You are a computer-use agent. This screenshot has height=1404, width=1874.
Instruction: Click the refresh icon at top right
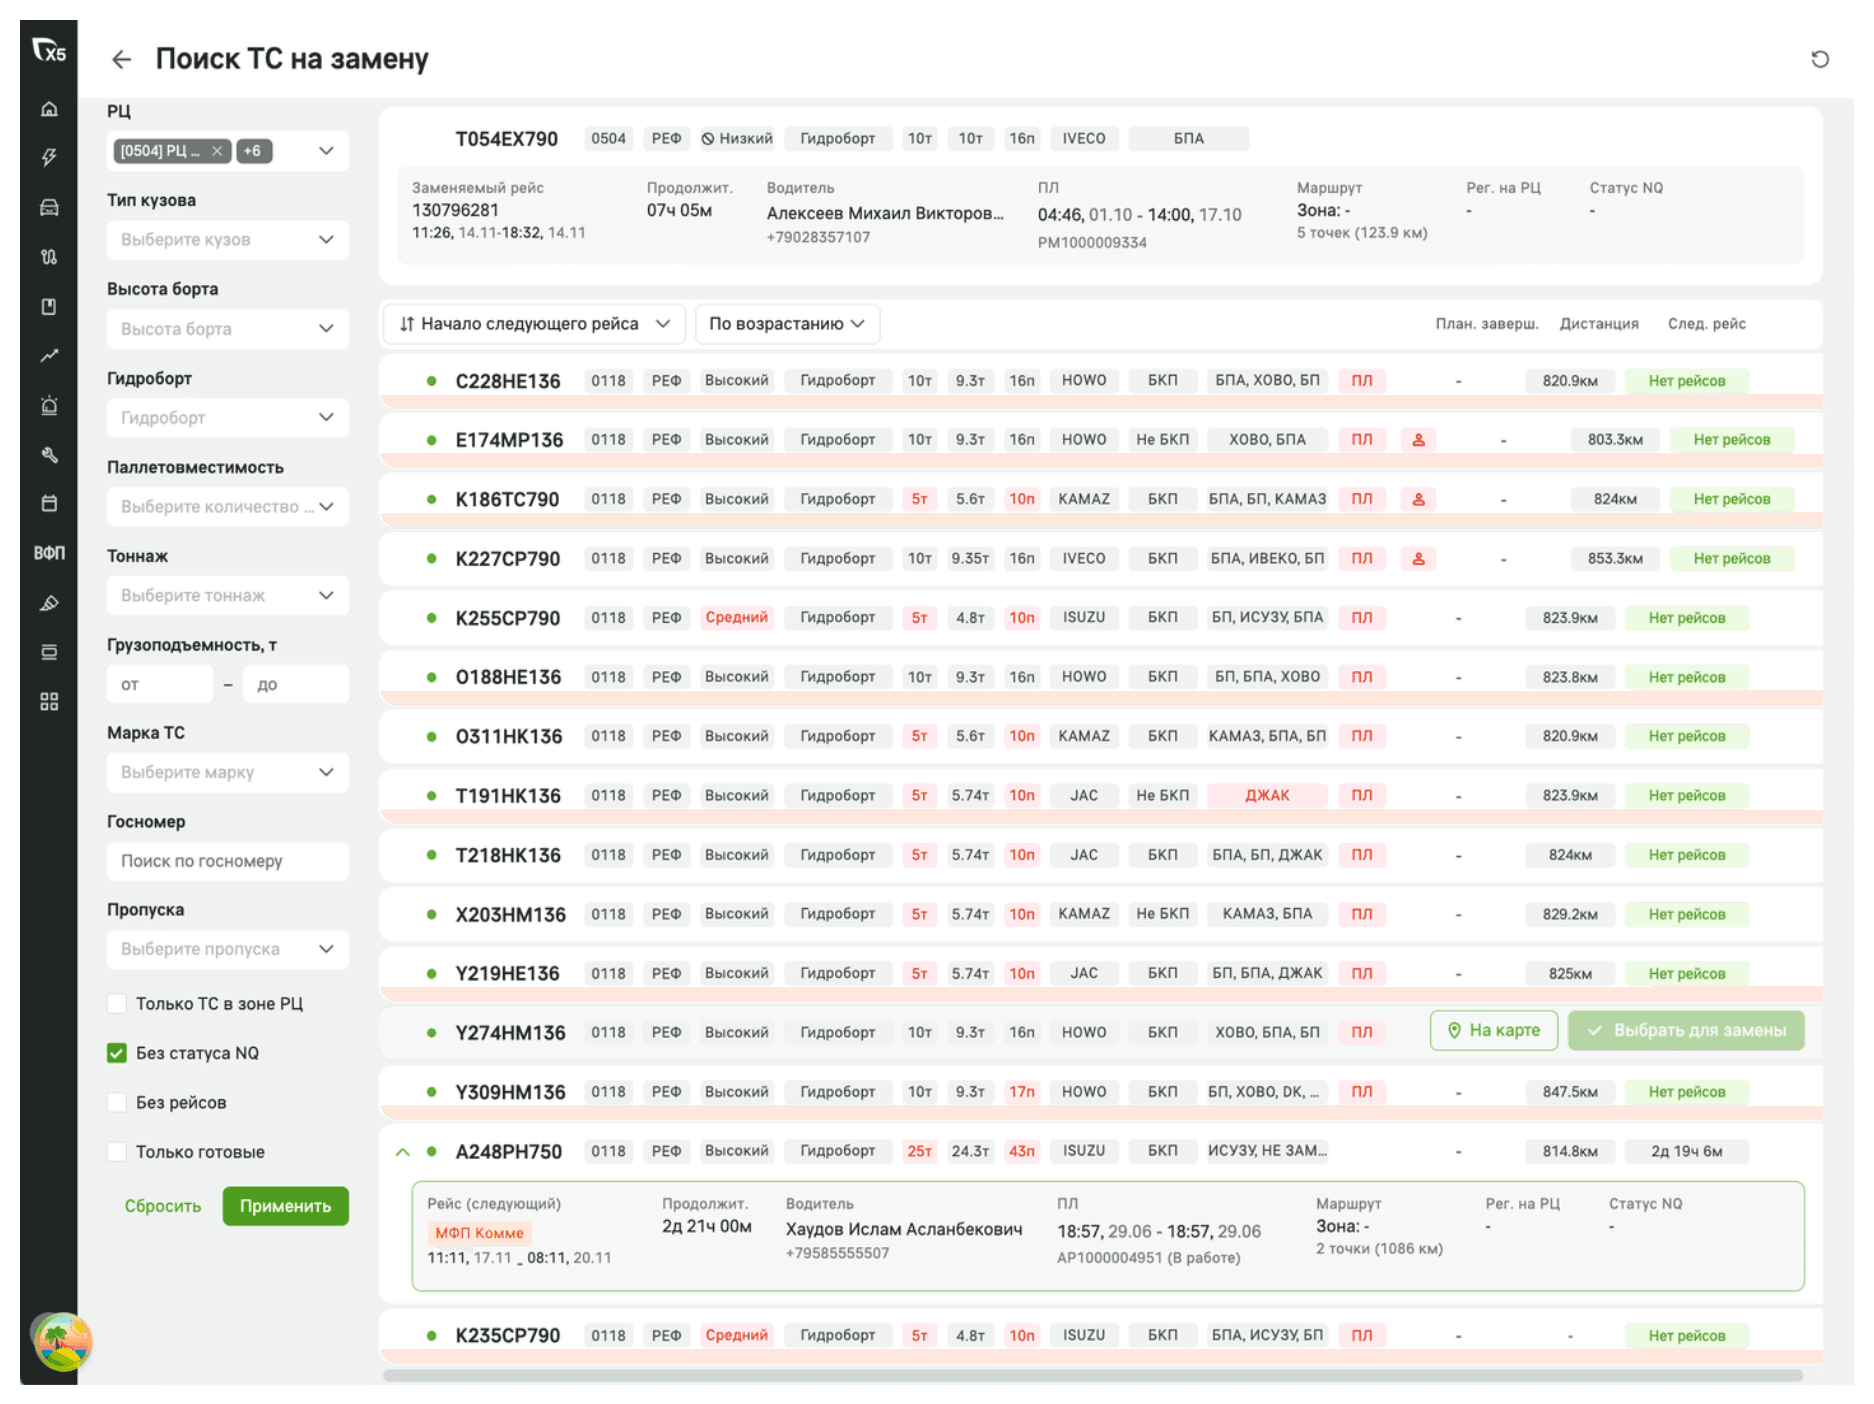tap(1819, 59)
